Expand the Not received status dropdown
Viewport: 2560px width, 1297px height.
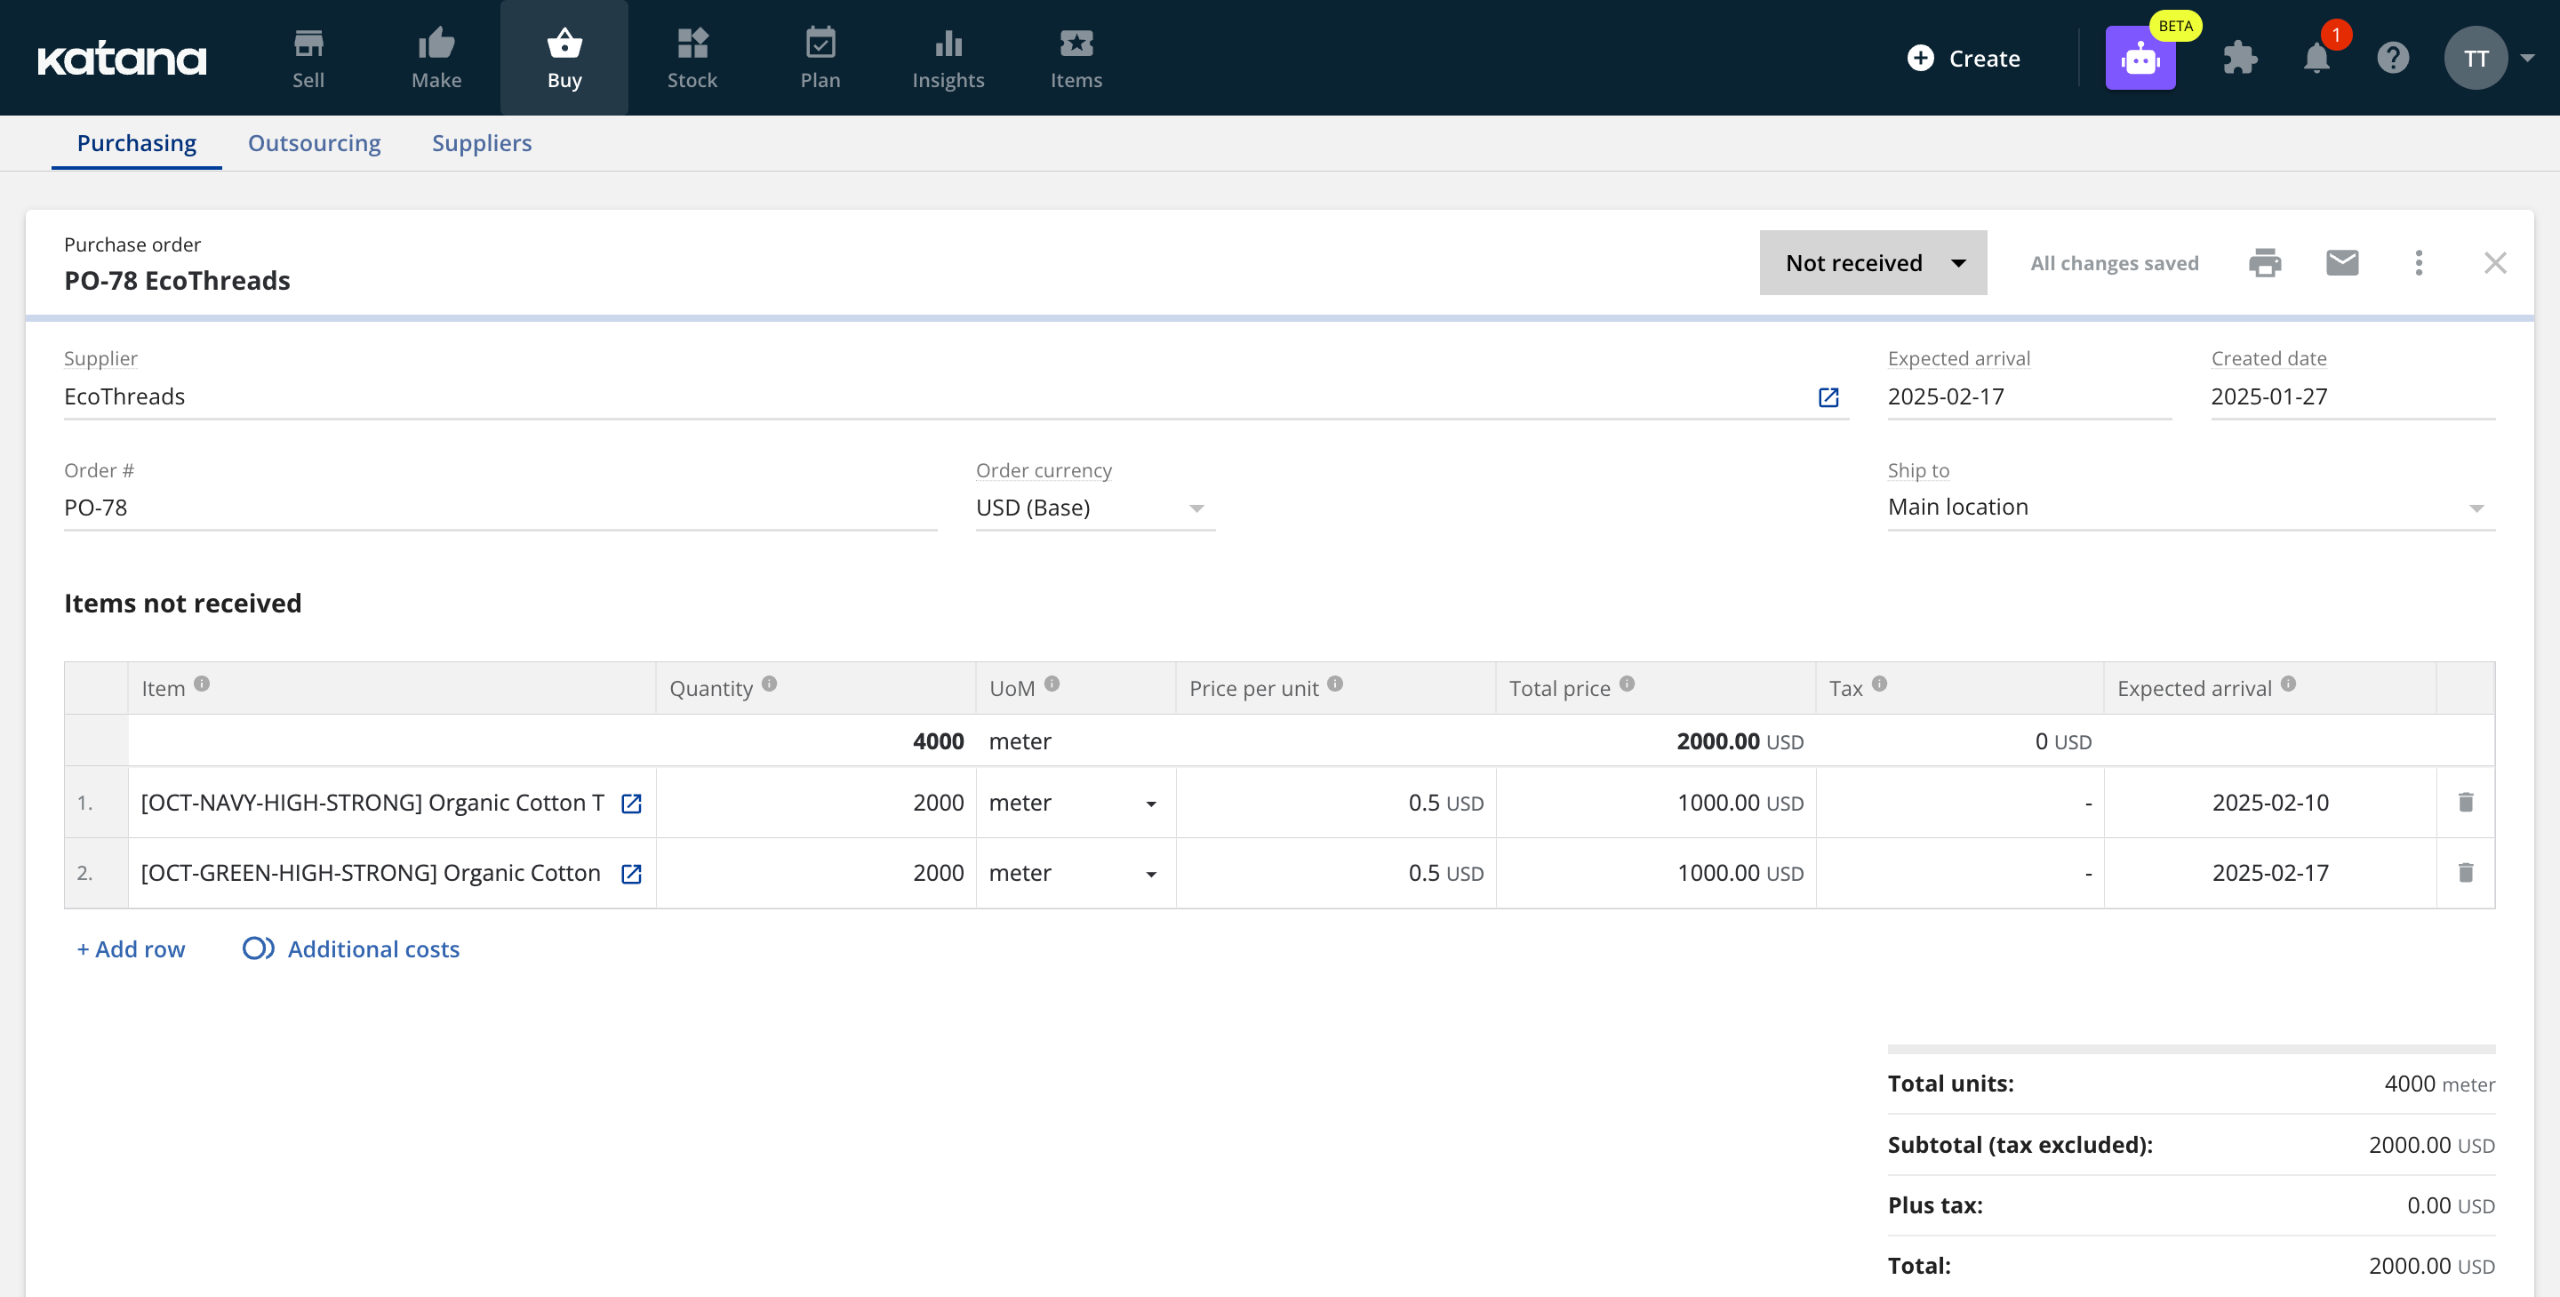(1872, 263)
